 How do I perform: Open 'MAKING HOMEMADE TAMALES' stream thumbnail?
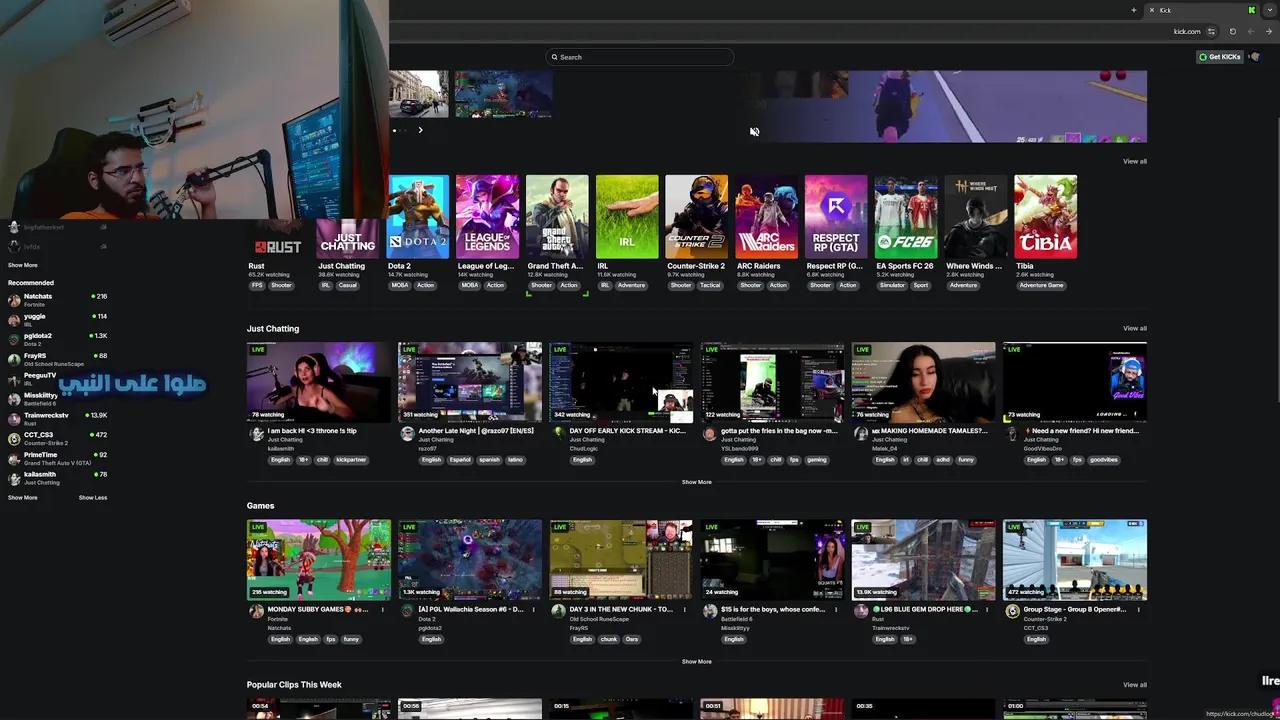coord(923,382)
